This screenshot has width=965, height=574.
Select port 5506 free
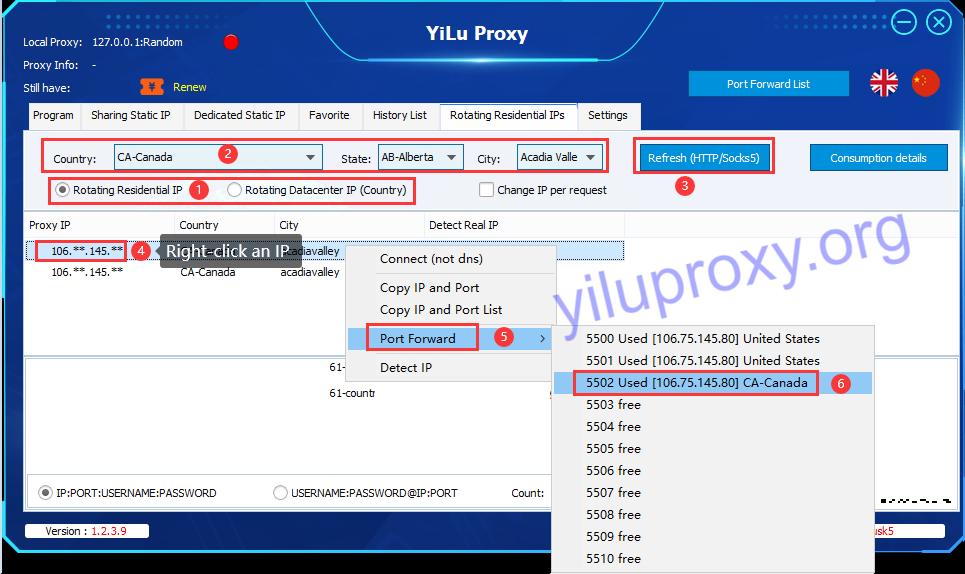[x=713, y=471]
